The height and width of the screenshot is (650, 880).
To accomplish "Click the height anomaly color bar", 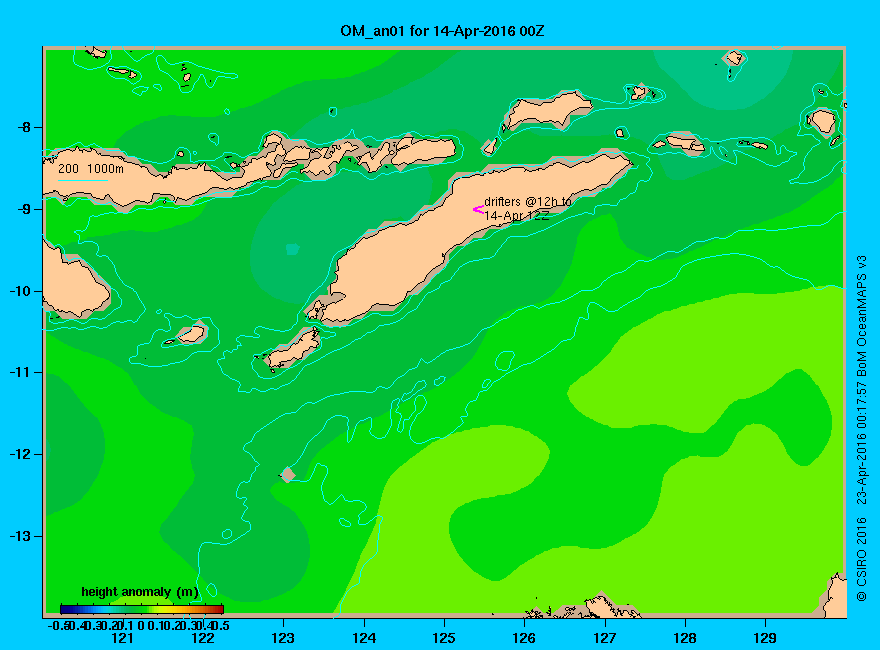I will pos(142,609).
